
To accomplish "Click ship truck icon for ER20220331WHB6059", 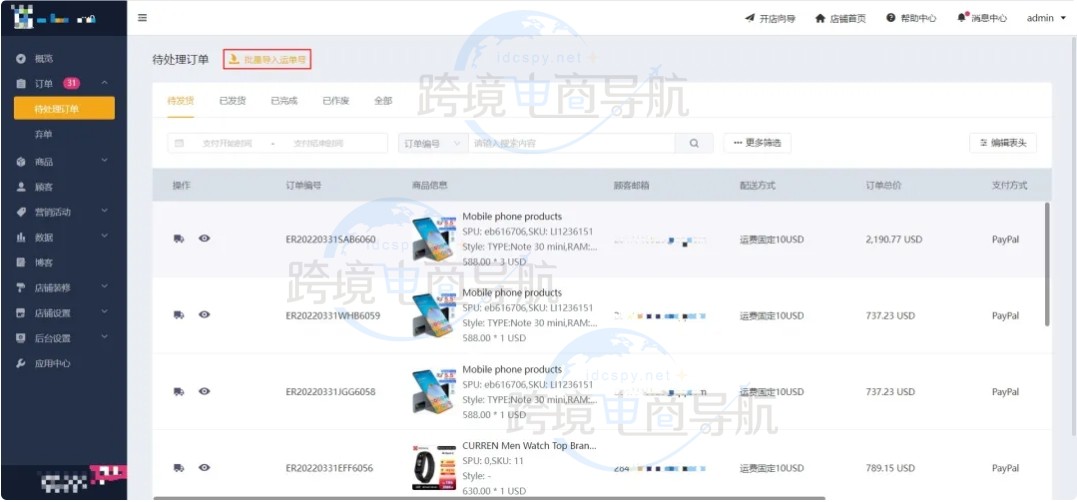I will (179, 315).
